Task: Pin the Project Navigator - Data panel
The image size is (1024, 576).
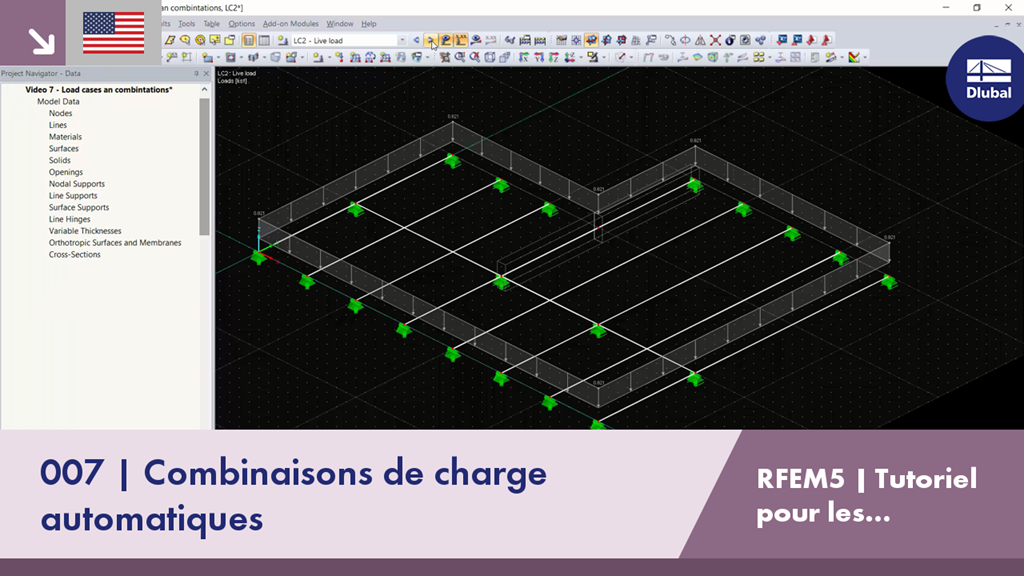Action: 196,74
